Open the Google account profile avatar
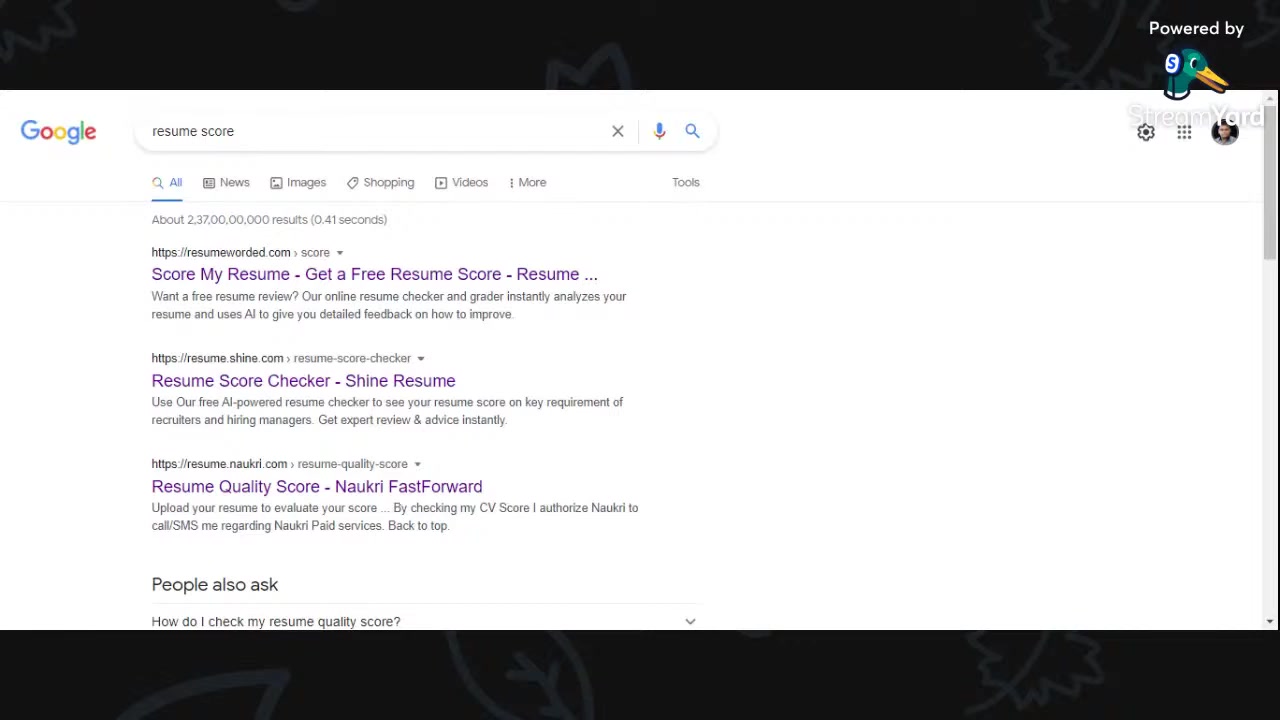The image size is (1280, 720). coord(1225,132)
